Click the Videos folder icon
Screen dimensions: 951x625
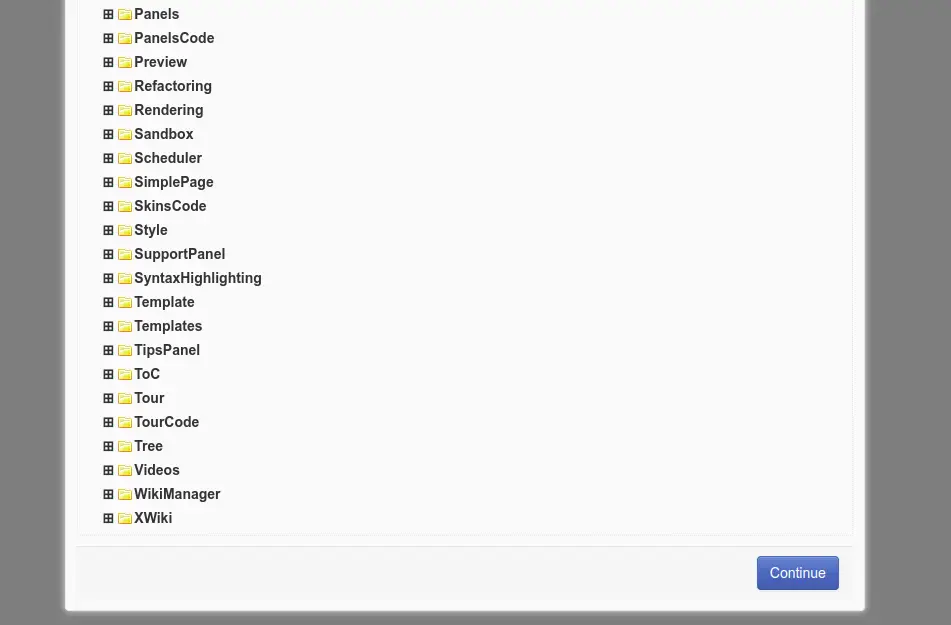point(125,470)
